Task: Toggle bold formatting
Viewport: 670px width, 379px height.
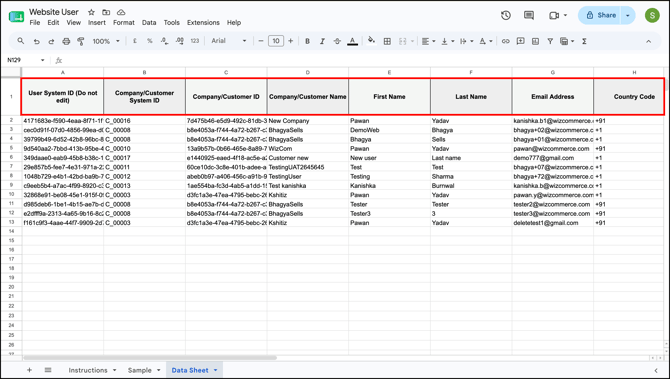Action: click(307, 41)
